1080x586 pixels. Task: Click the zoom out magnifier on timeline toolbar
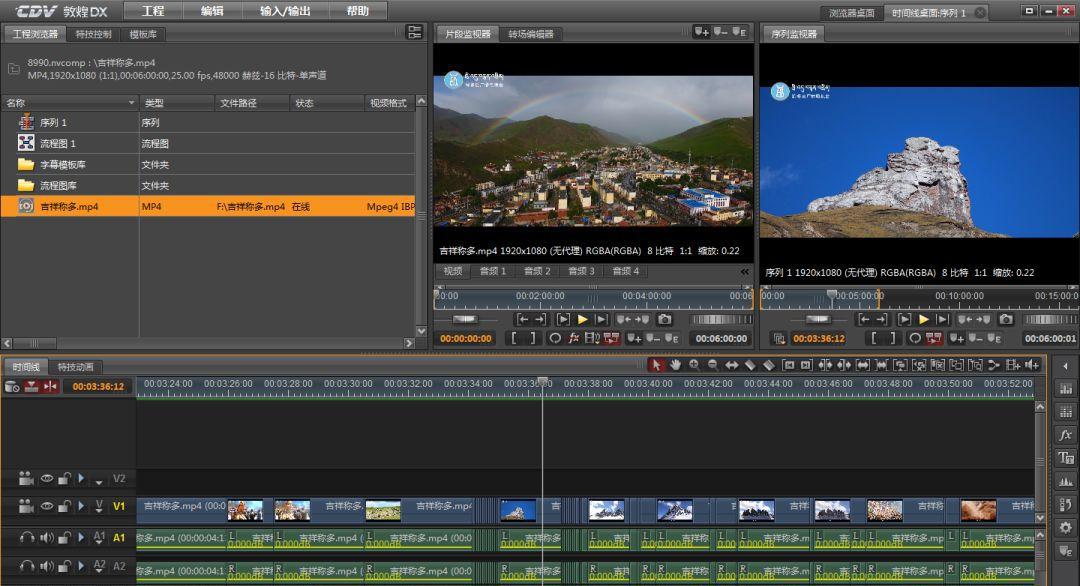(x=713, y=365)
